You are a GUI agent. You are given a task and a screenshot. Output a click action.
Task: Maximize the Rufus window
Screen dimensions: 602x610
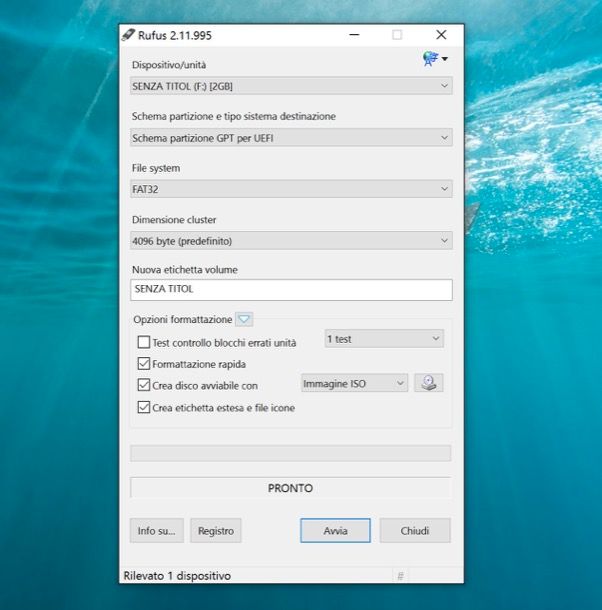pyautogui.click(x=397, y=35)
